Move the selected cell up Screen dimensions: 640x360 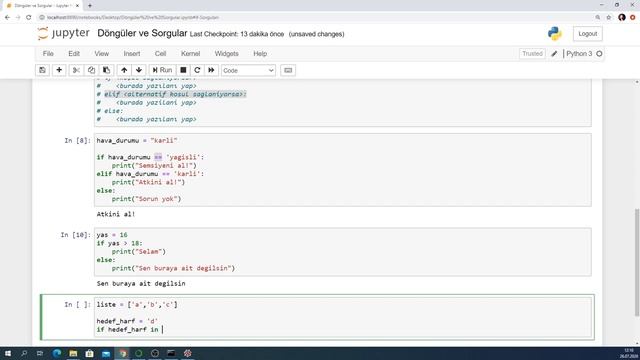(124, 70)
